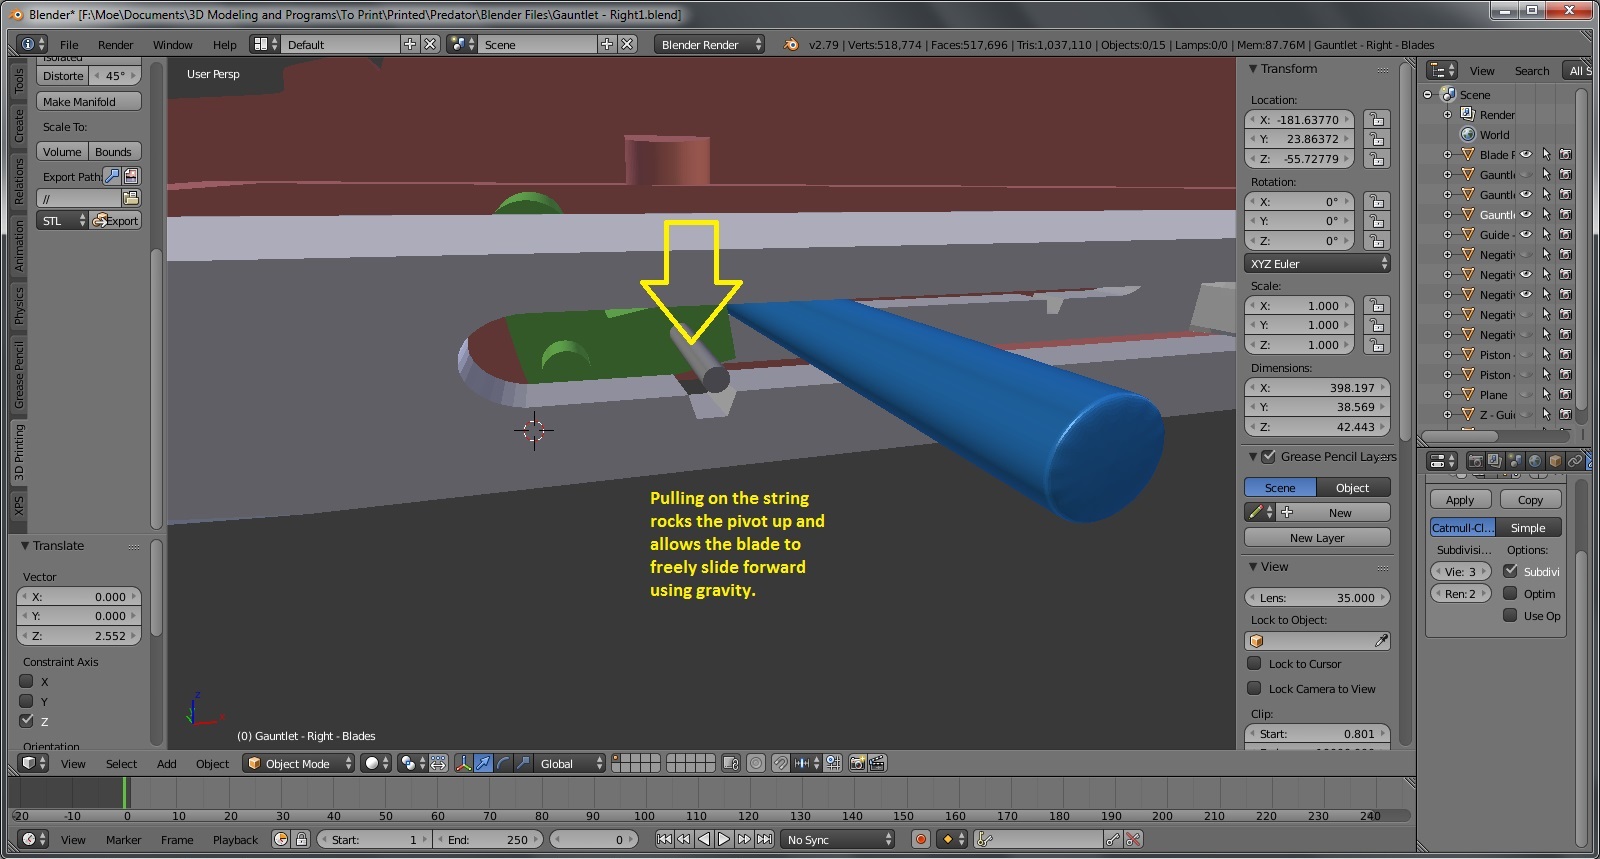Viewport: 1600px width, 859px height.
Task: Click the Volume scale button
Action: point(62,152)
